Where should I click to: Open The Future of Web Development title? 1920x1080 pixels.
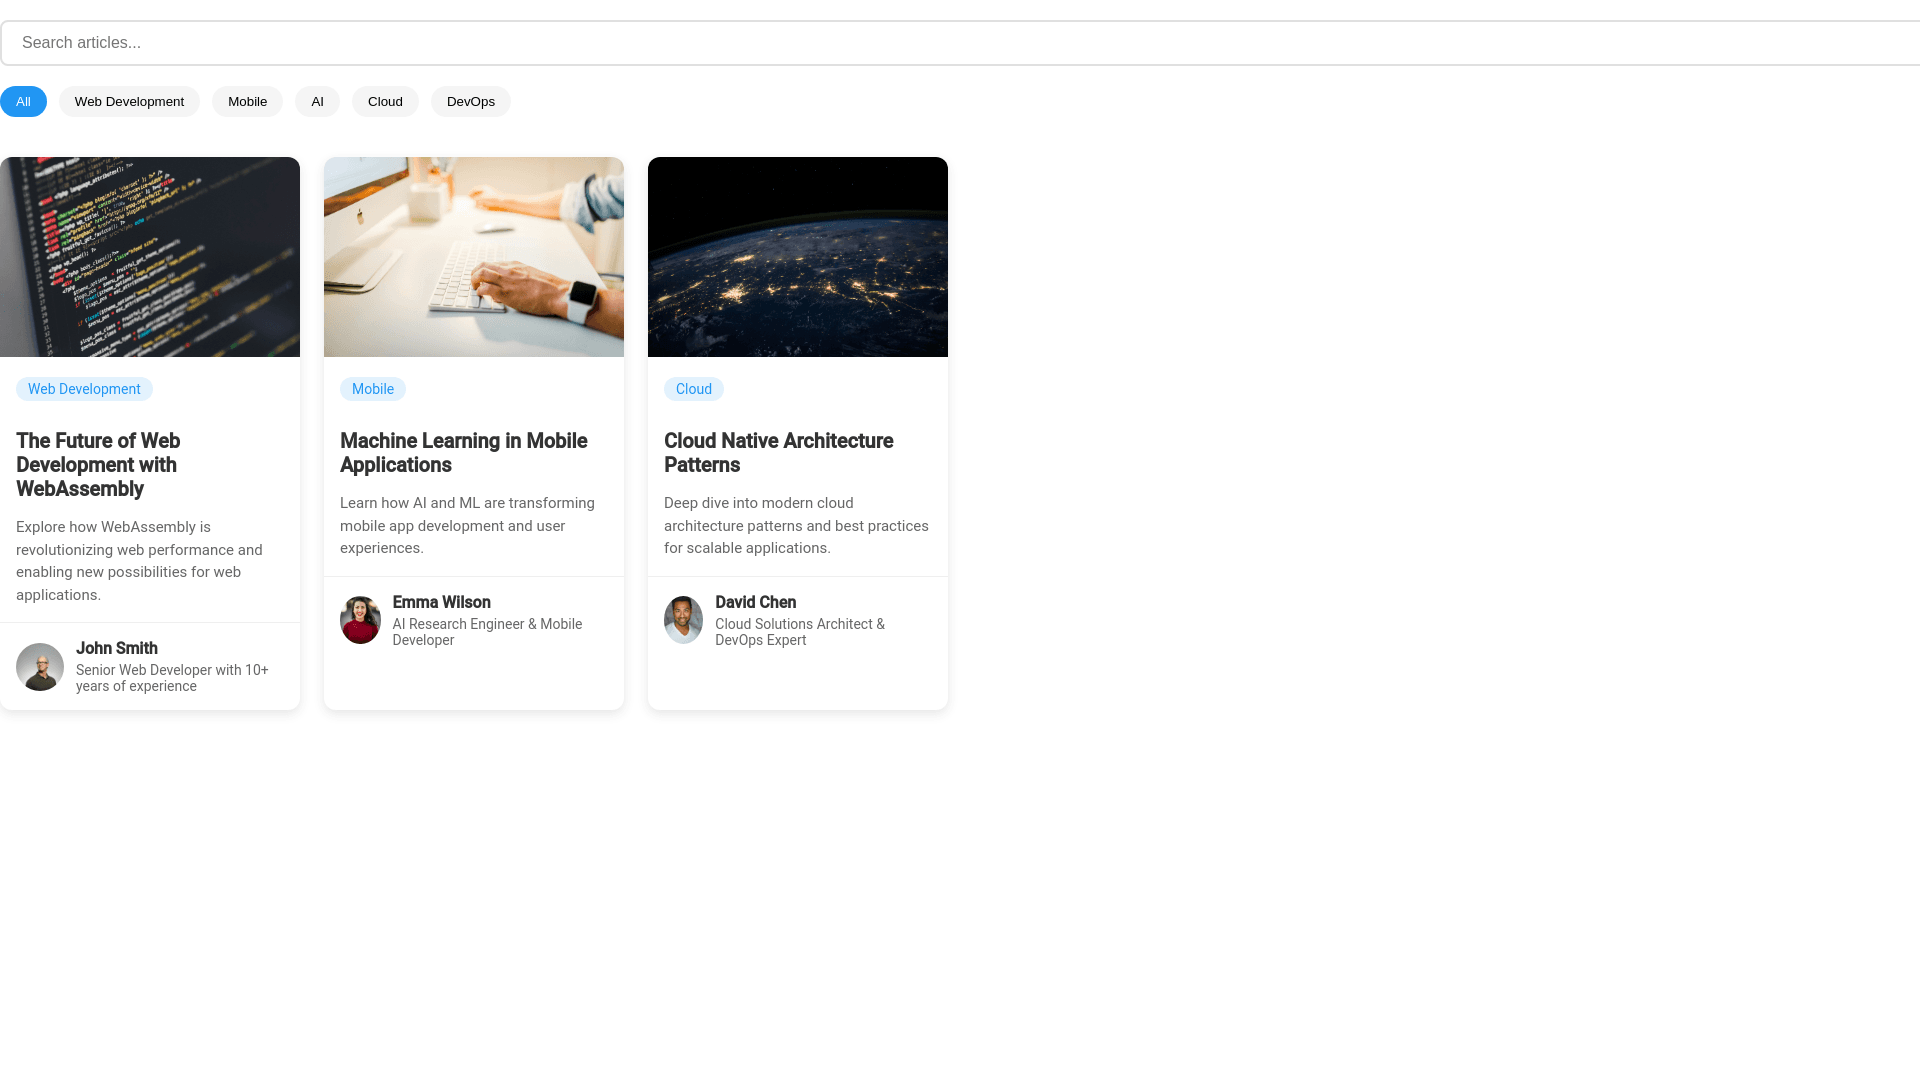[x=98, y=465]
